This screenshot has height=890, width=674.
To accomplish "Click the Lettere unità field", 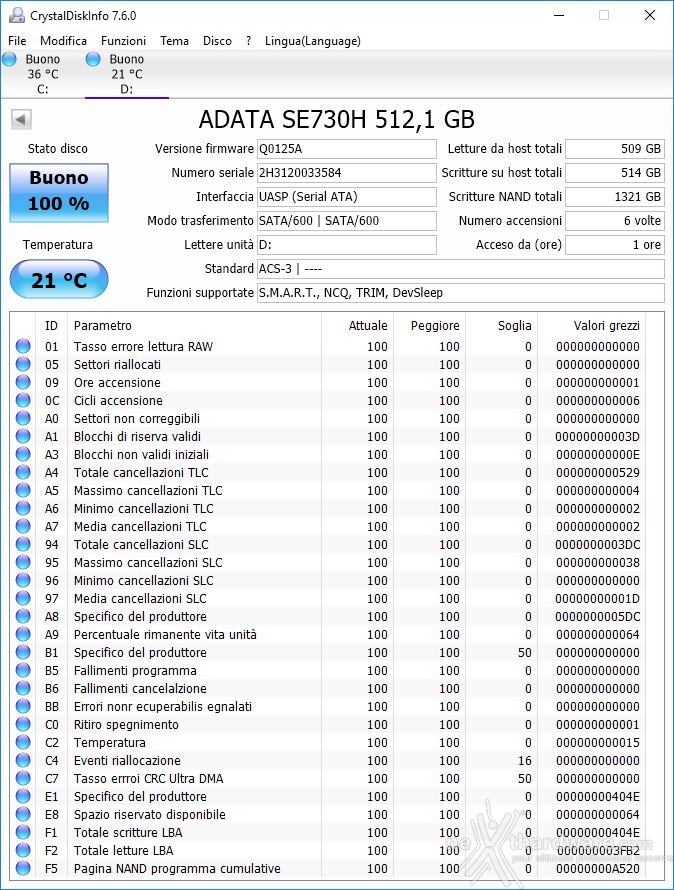I will coord(346,245).
